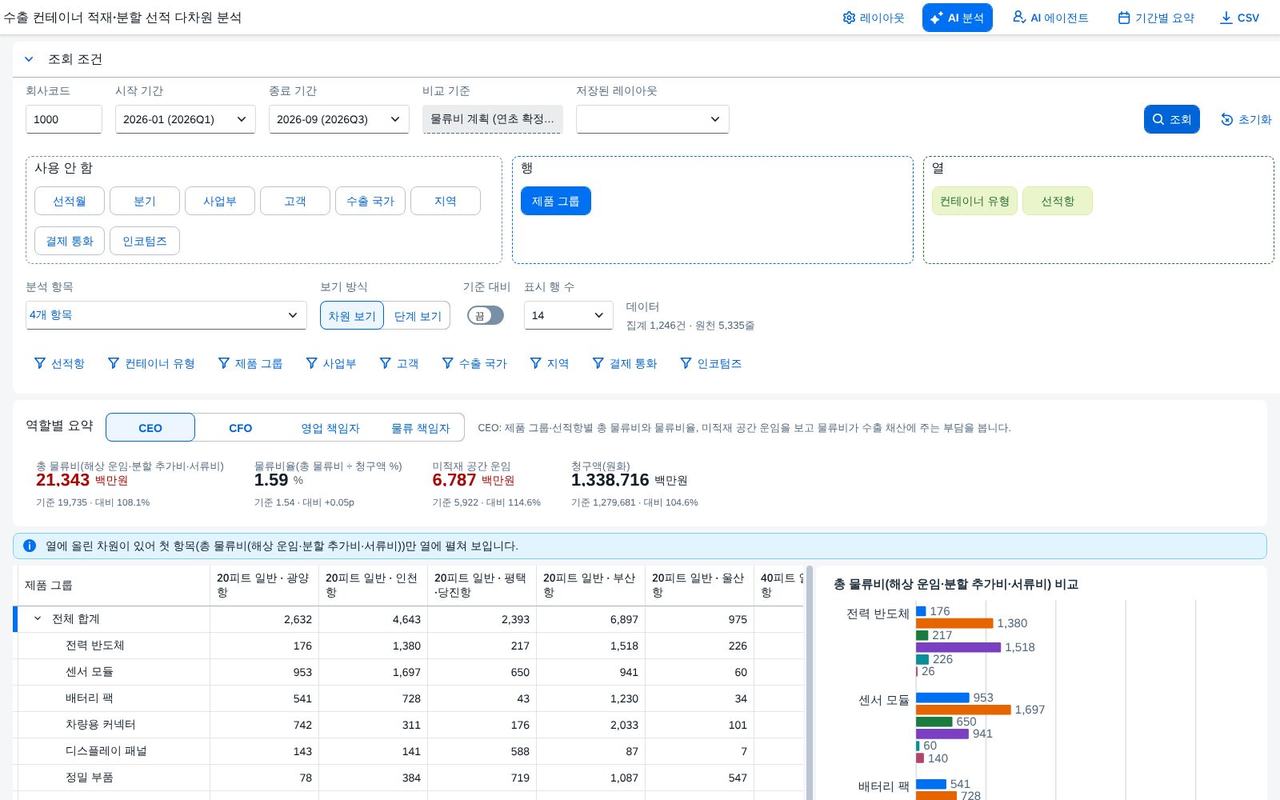
Task: Click the 초기화 reset icon
Action: [x=1227, y=119]
